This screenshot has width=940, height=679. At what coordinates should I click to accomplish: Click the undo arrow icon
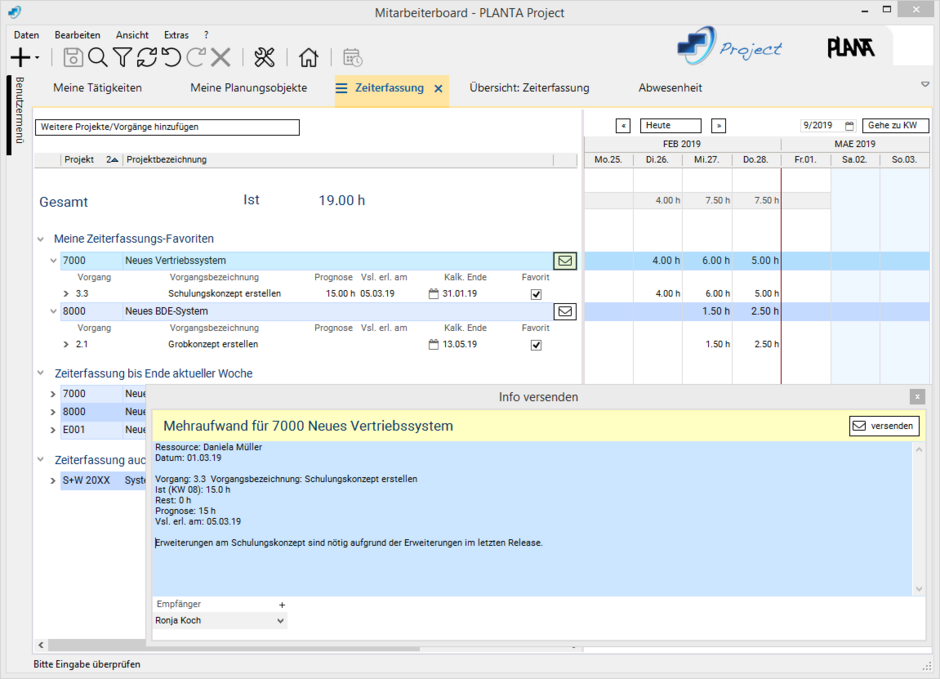pos(171,58)
